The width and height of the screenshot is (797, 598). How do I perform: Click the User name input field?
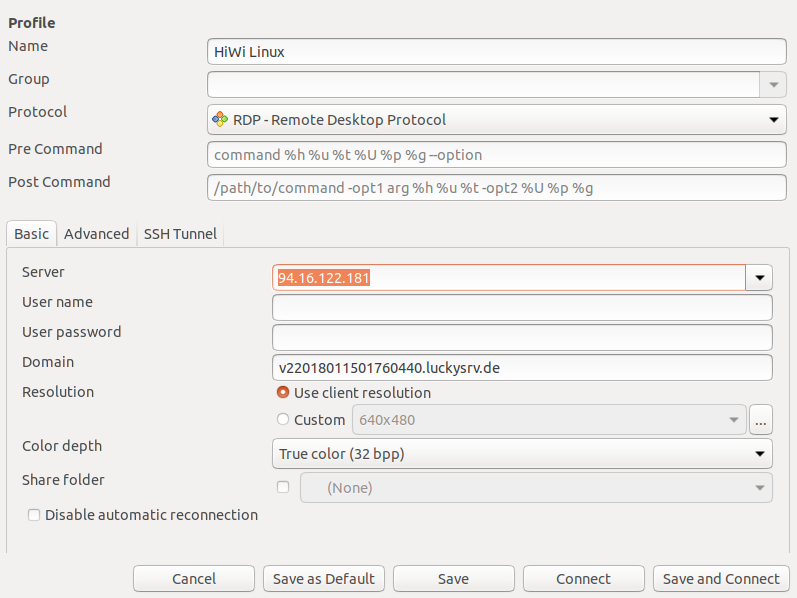pyautogui.click(x=522, y=307)
